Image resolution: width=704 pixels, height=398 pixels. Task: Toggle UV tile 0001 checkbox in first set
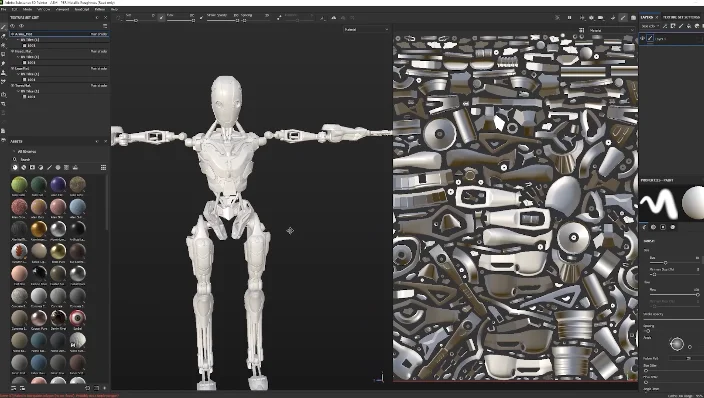(25, 45)
